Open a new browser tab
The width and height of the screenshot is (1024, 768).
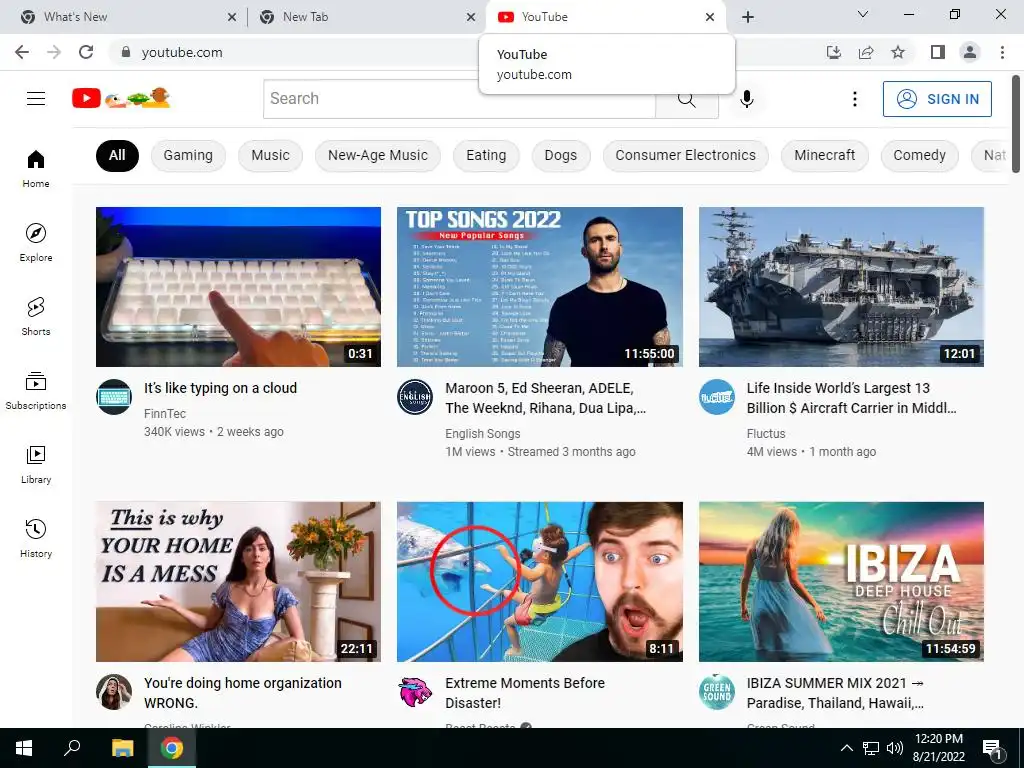[748, 17]
